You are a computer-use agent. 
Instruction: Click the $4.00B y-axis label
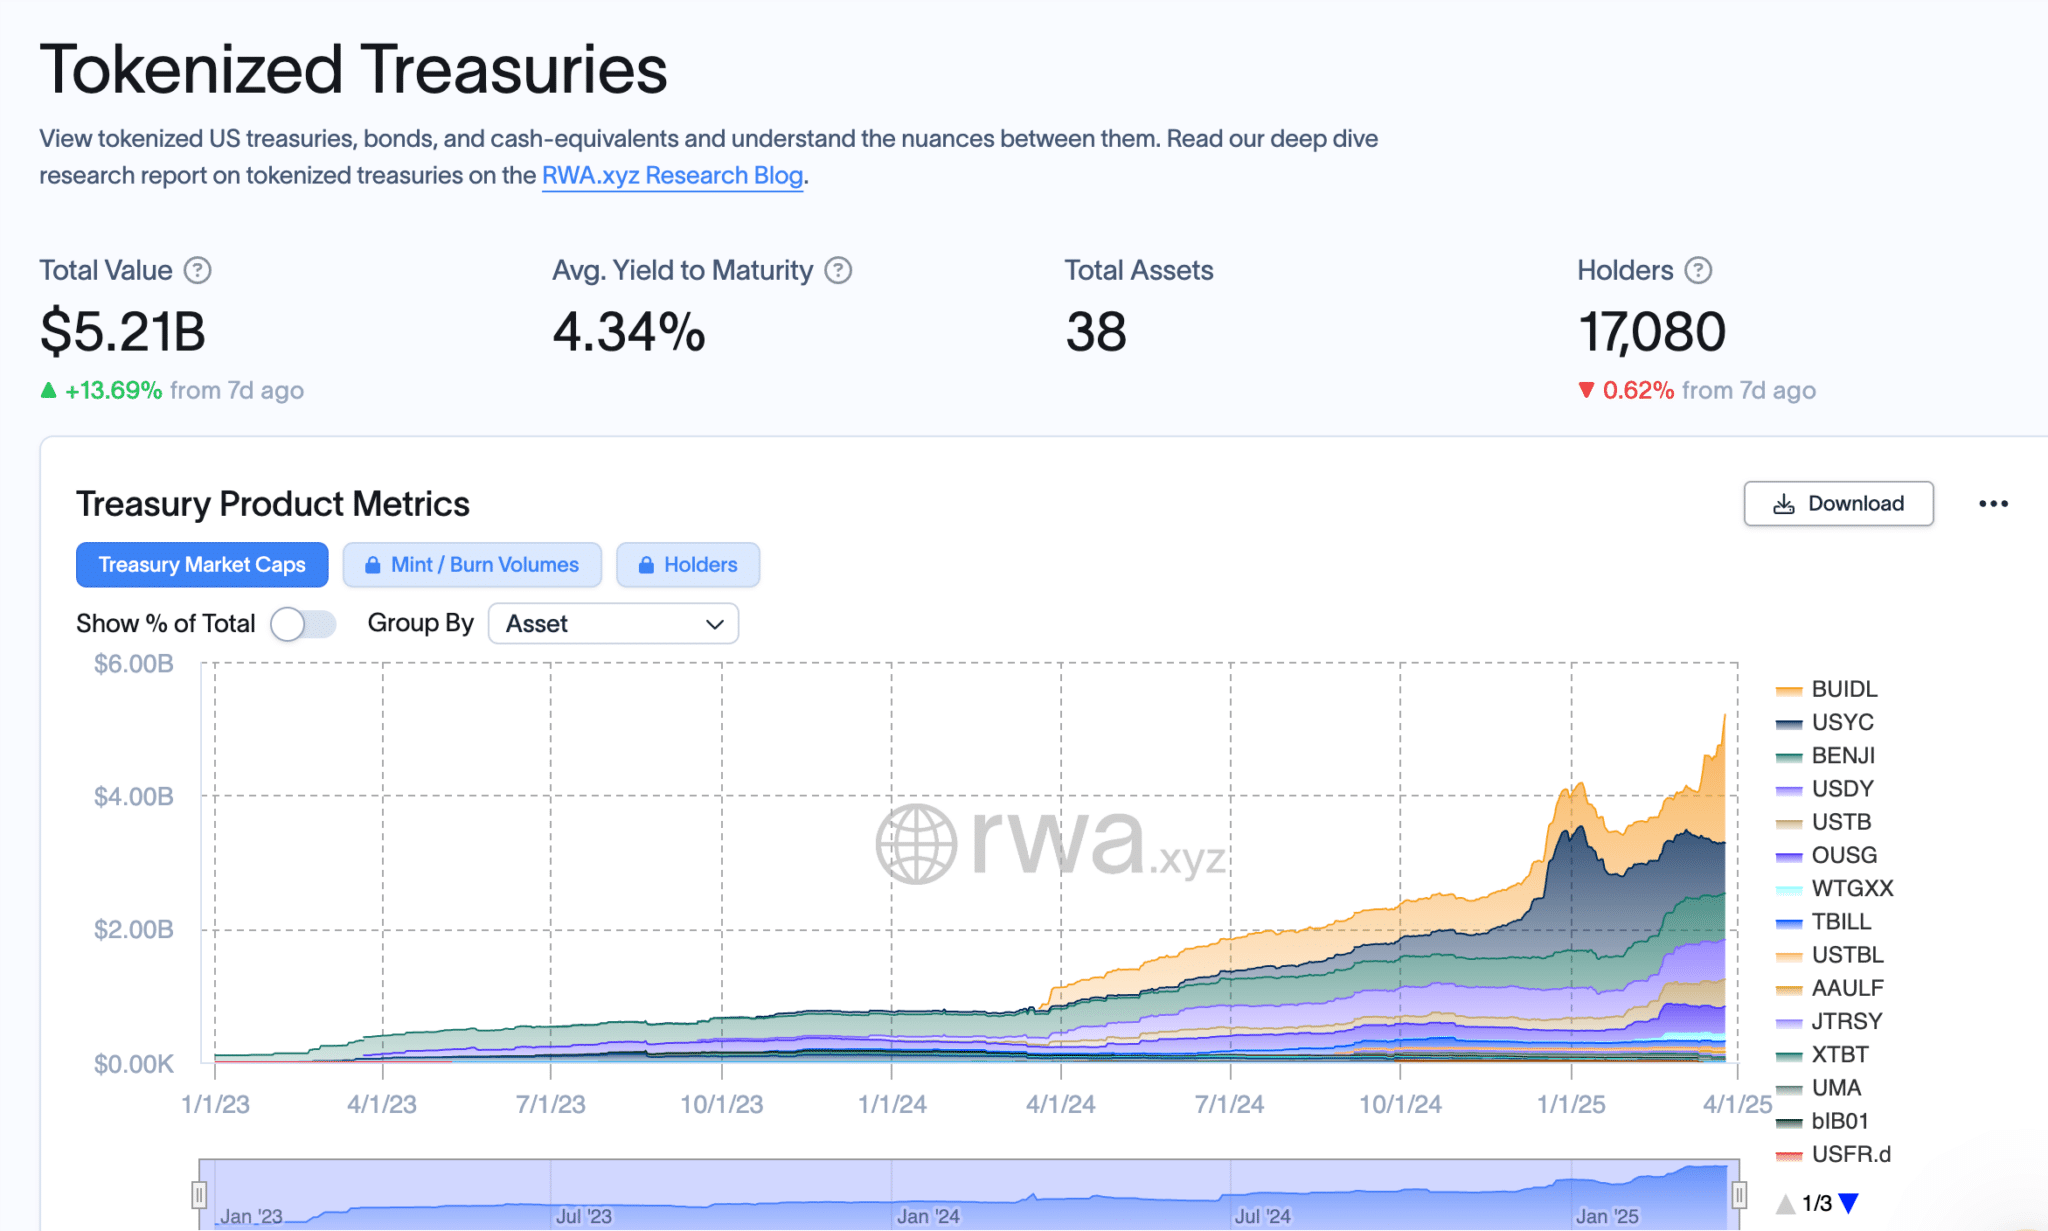tap(134, 797)
